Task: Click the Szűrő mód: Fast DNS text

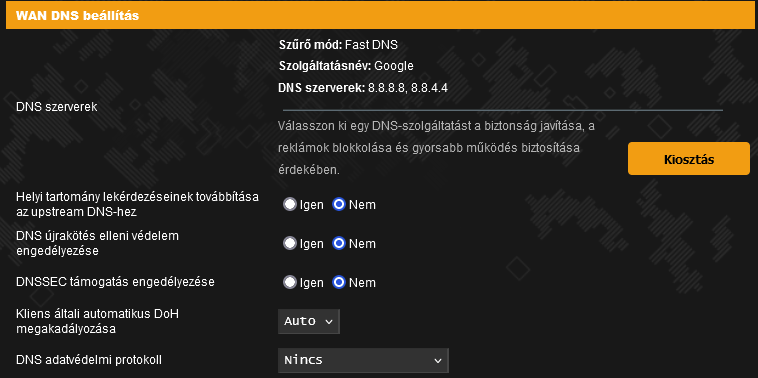Action: 338,45
